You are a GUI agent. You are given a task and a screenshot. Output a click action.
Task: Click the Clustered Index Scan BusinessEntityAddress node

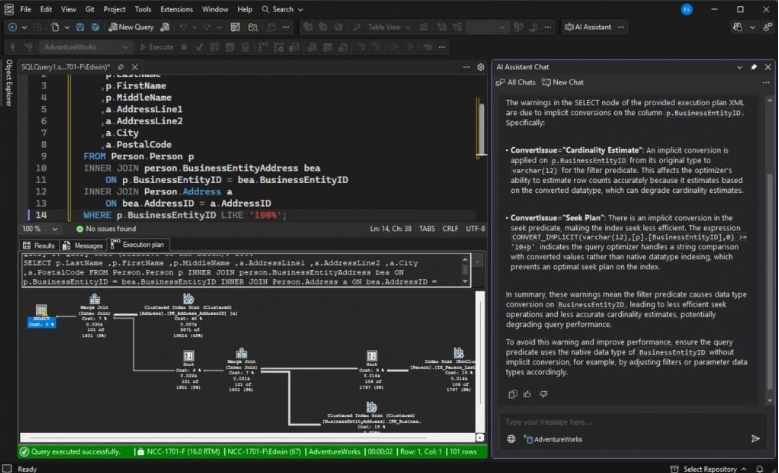(x=371, y=417)
